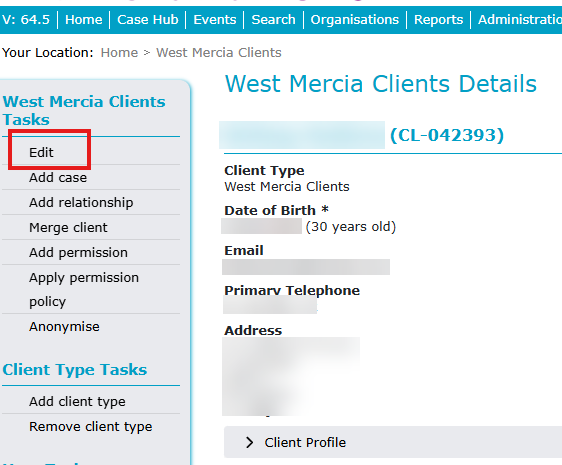The image size is (562, 465).
Task: Open Search in navigation bar
Action: pyautogui.click(x=273, y=19)
